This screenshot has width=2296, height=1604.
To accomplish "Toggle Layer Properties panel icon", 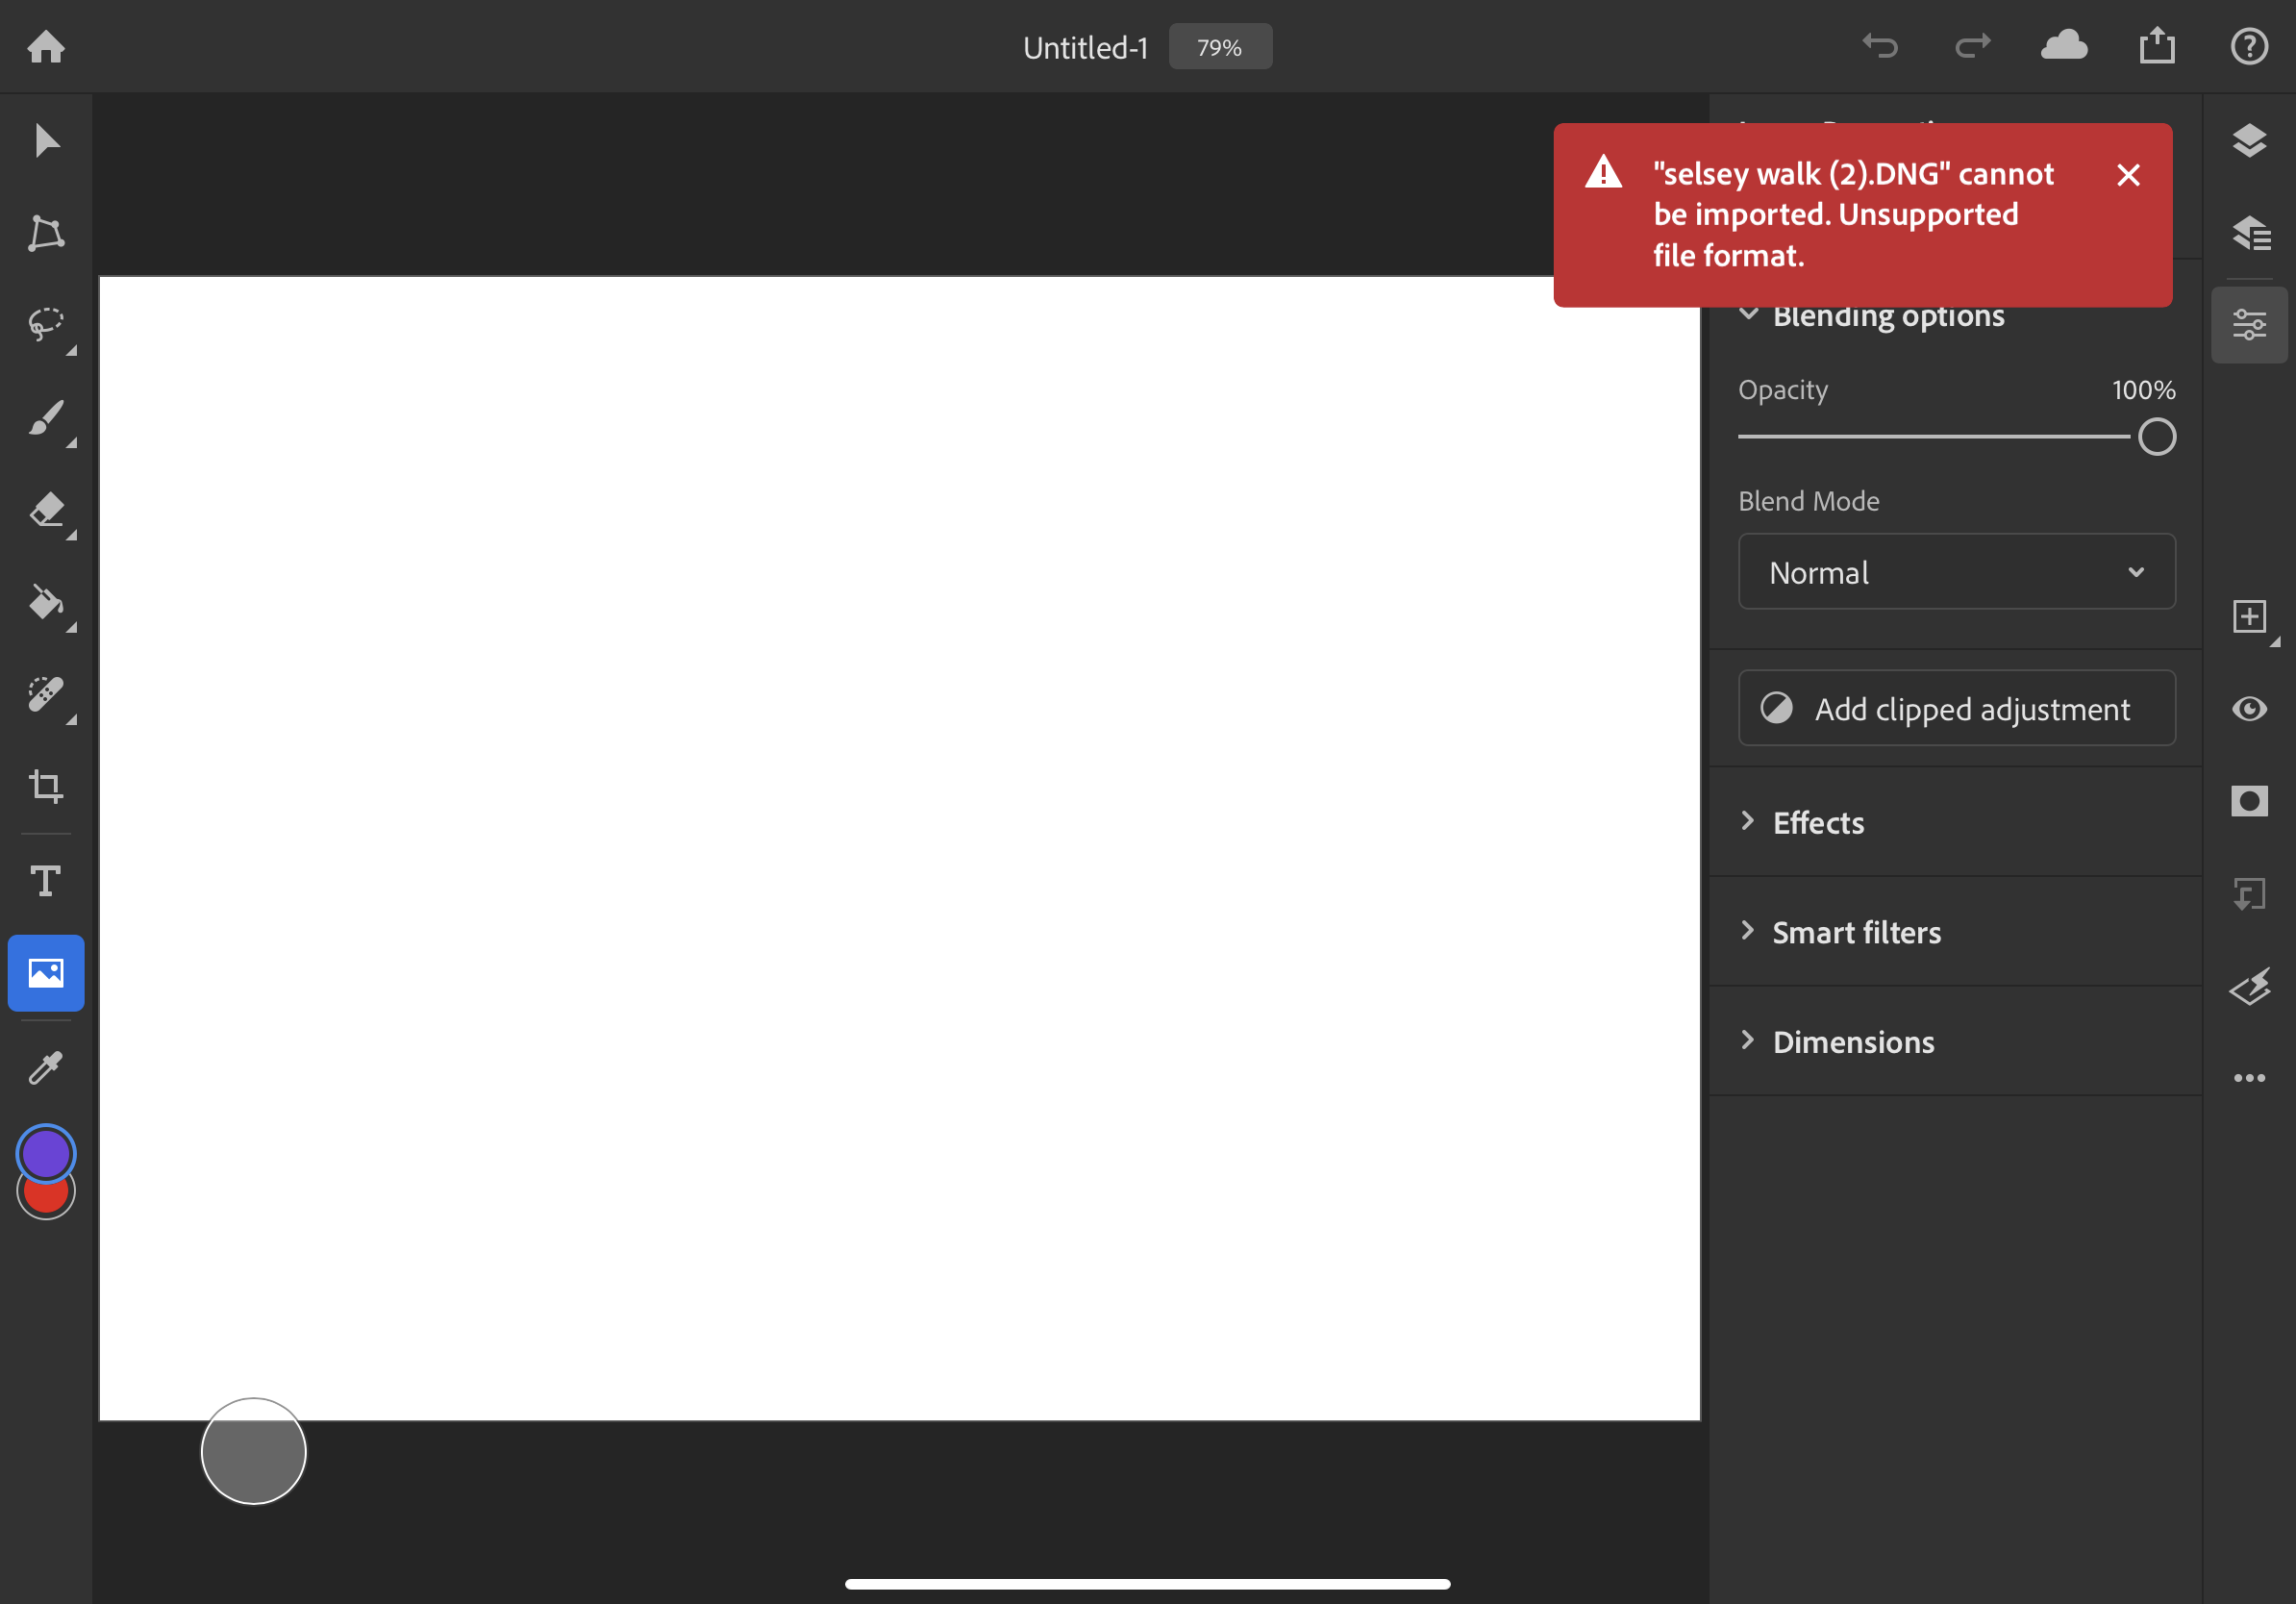I will pyautogui.click(x=2249, y=325).
